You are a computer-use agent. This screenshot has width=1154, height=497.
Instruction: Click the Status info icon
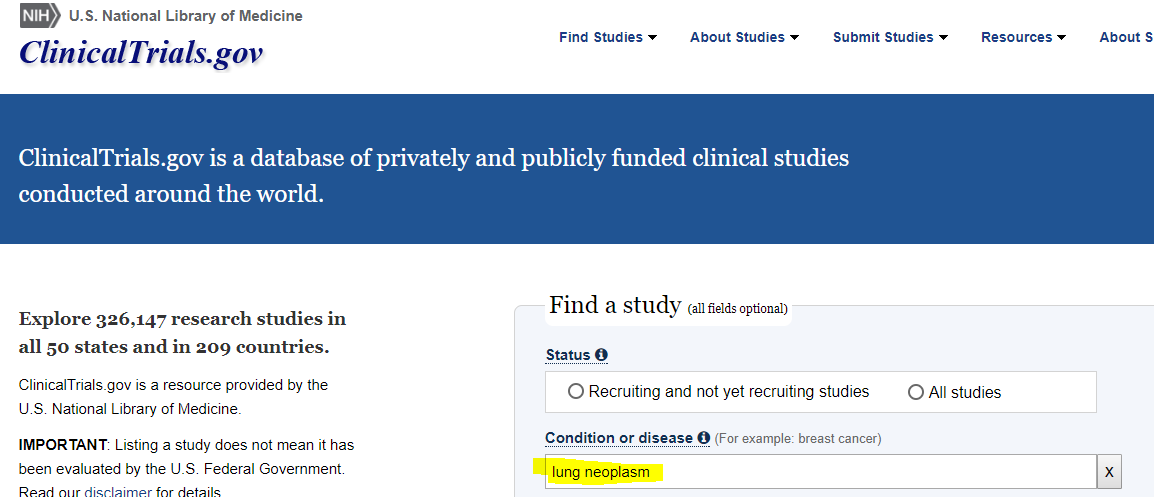point(601,355)
